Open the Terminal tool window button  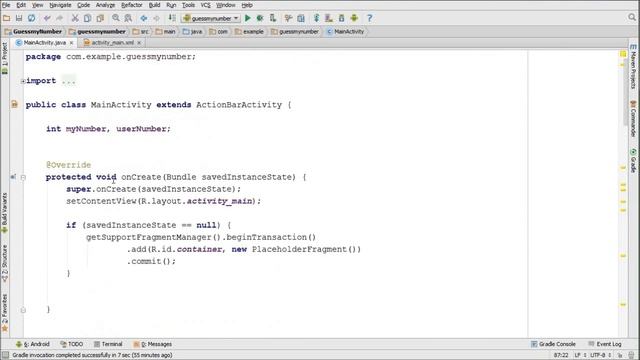coord(108,344)
